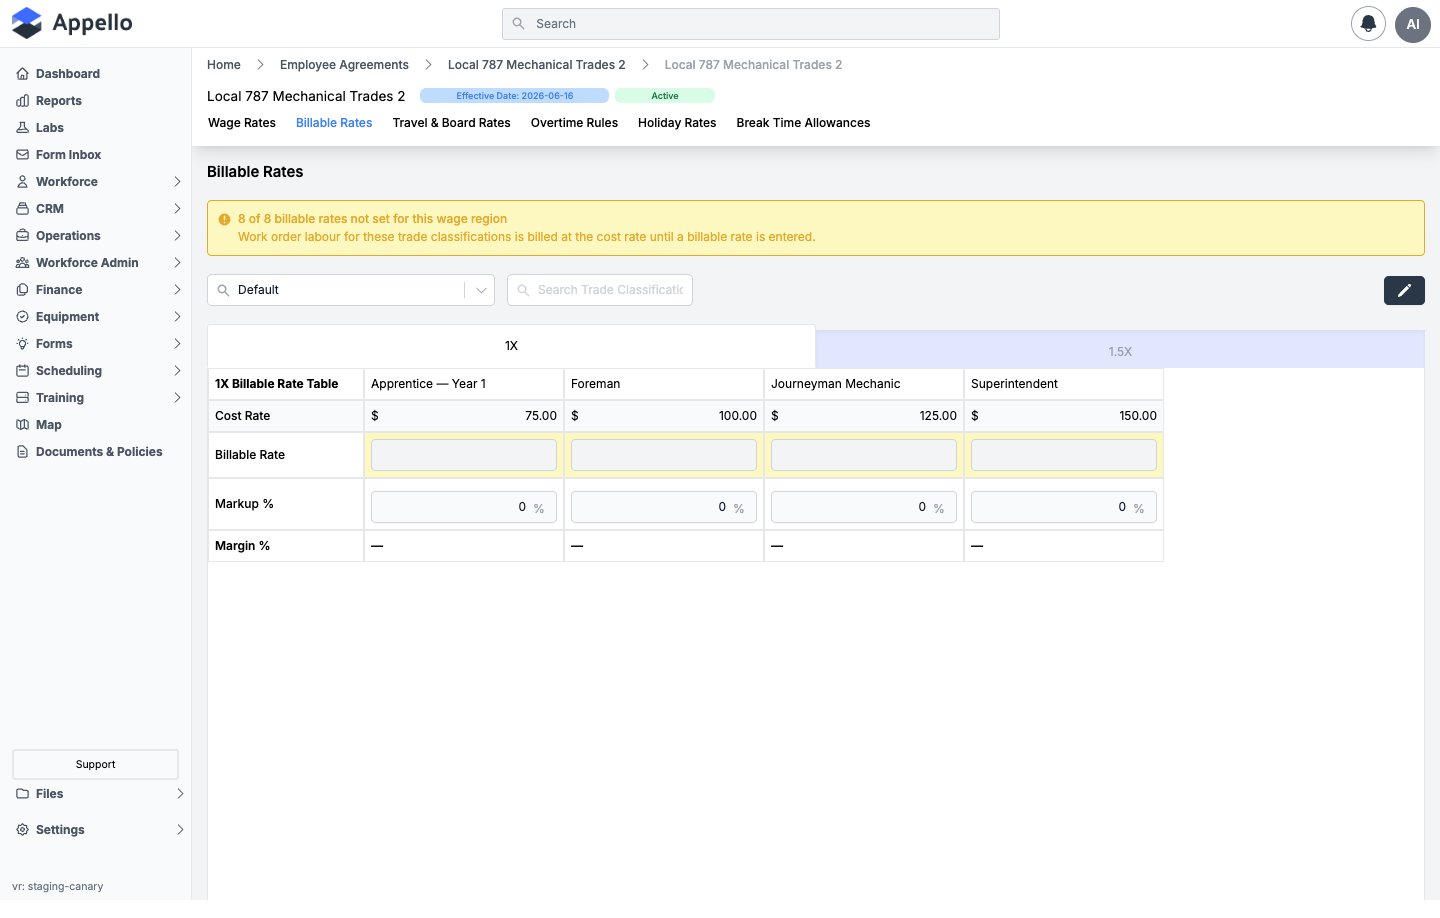Expand the Training menu chevron
The width and height of the screenshot is (1440, 918).
[x=177, y=398]
